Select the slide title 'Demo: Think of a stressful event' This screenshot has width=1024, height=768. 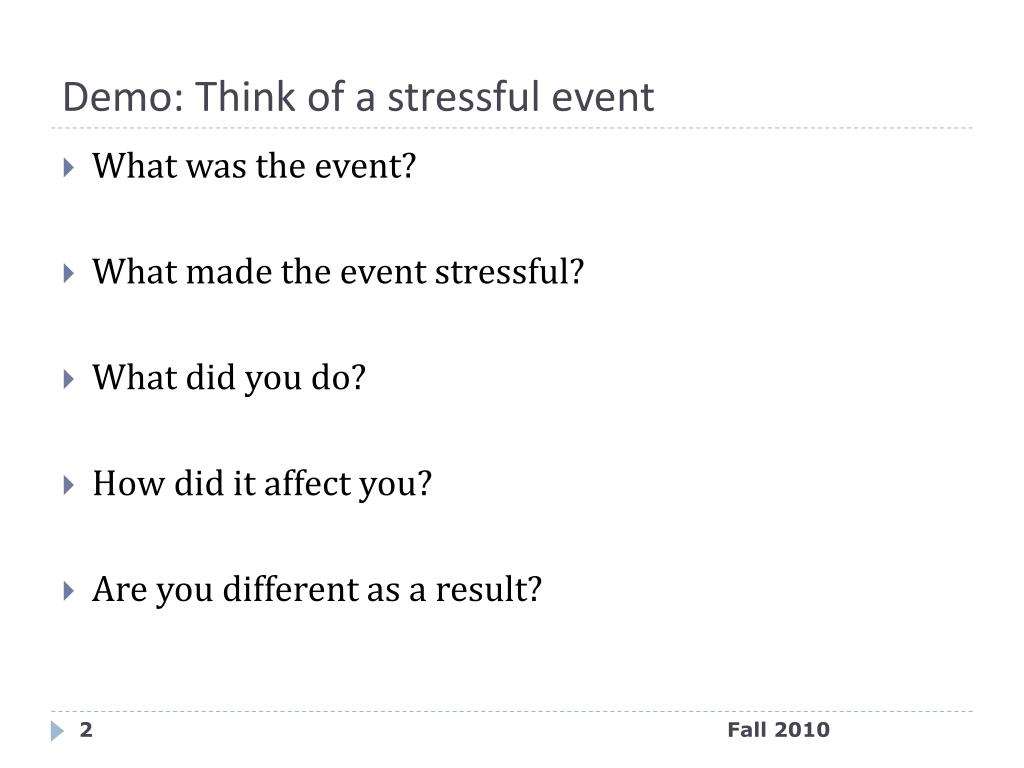[358, 97]
